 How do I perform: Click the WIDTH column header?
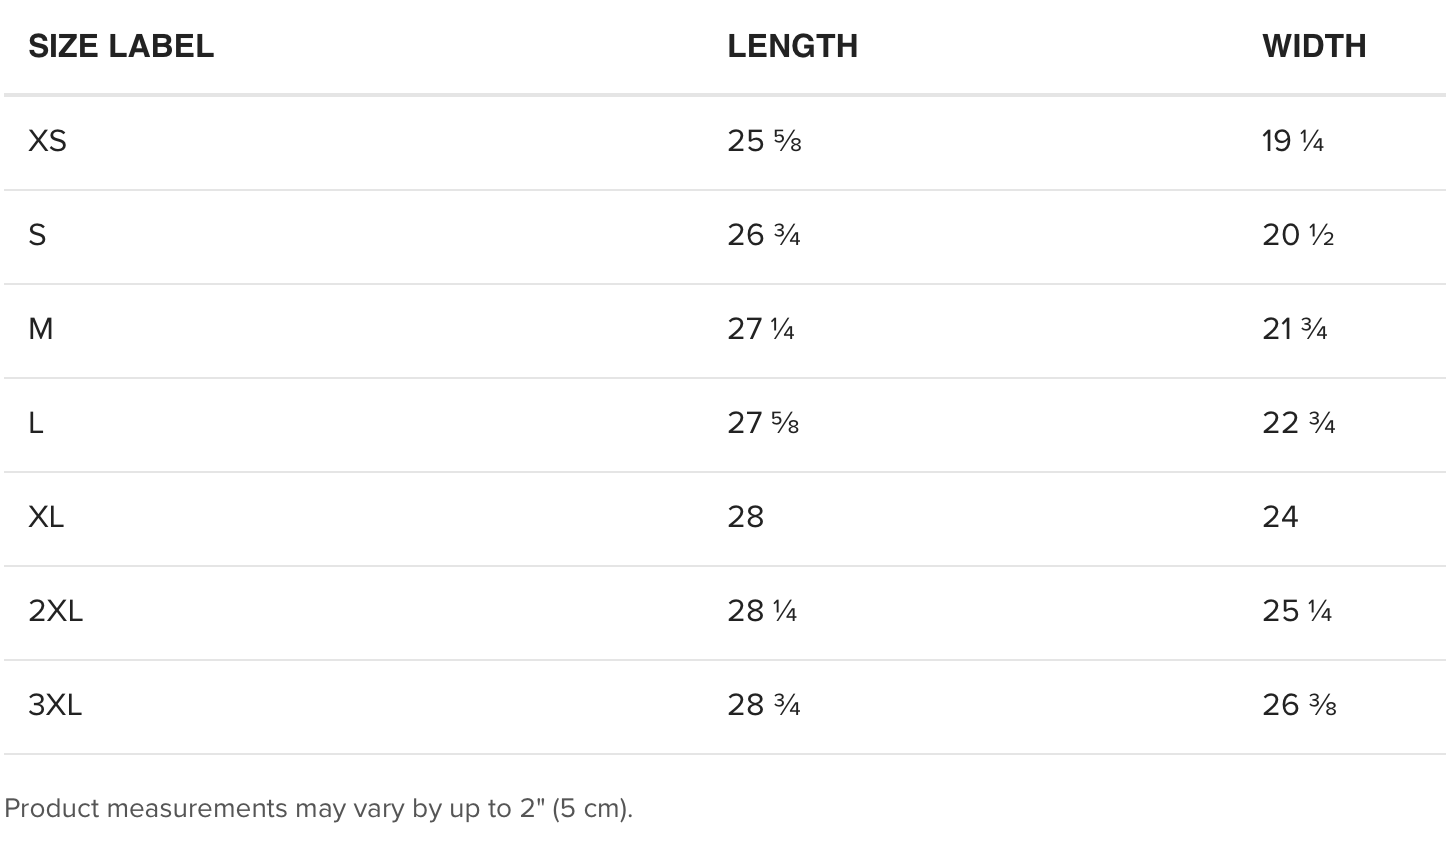pos(1314,46)
